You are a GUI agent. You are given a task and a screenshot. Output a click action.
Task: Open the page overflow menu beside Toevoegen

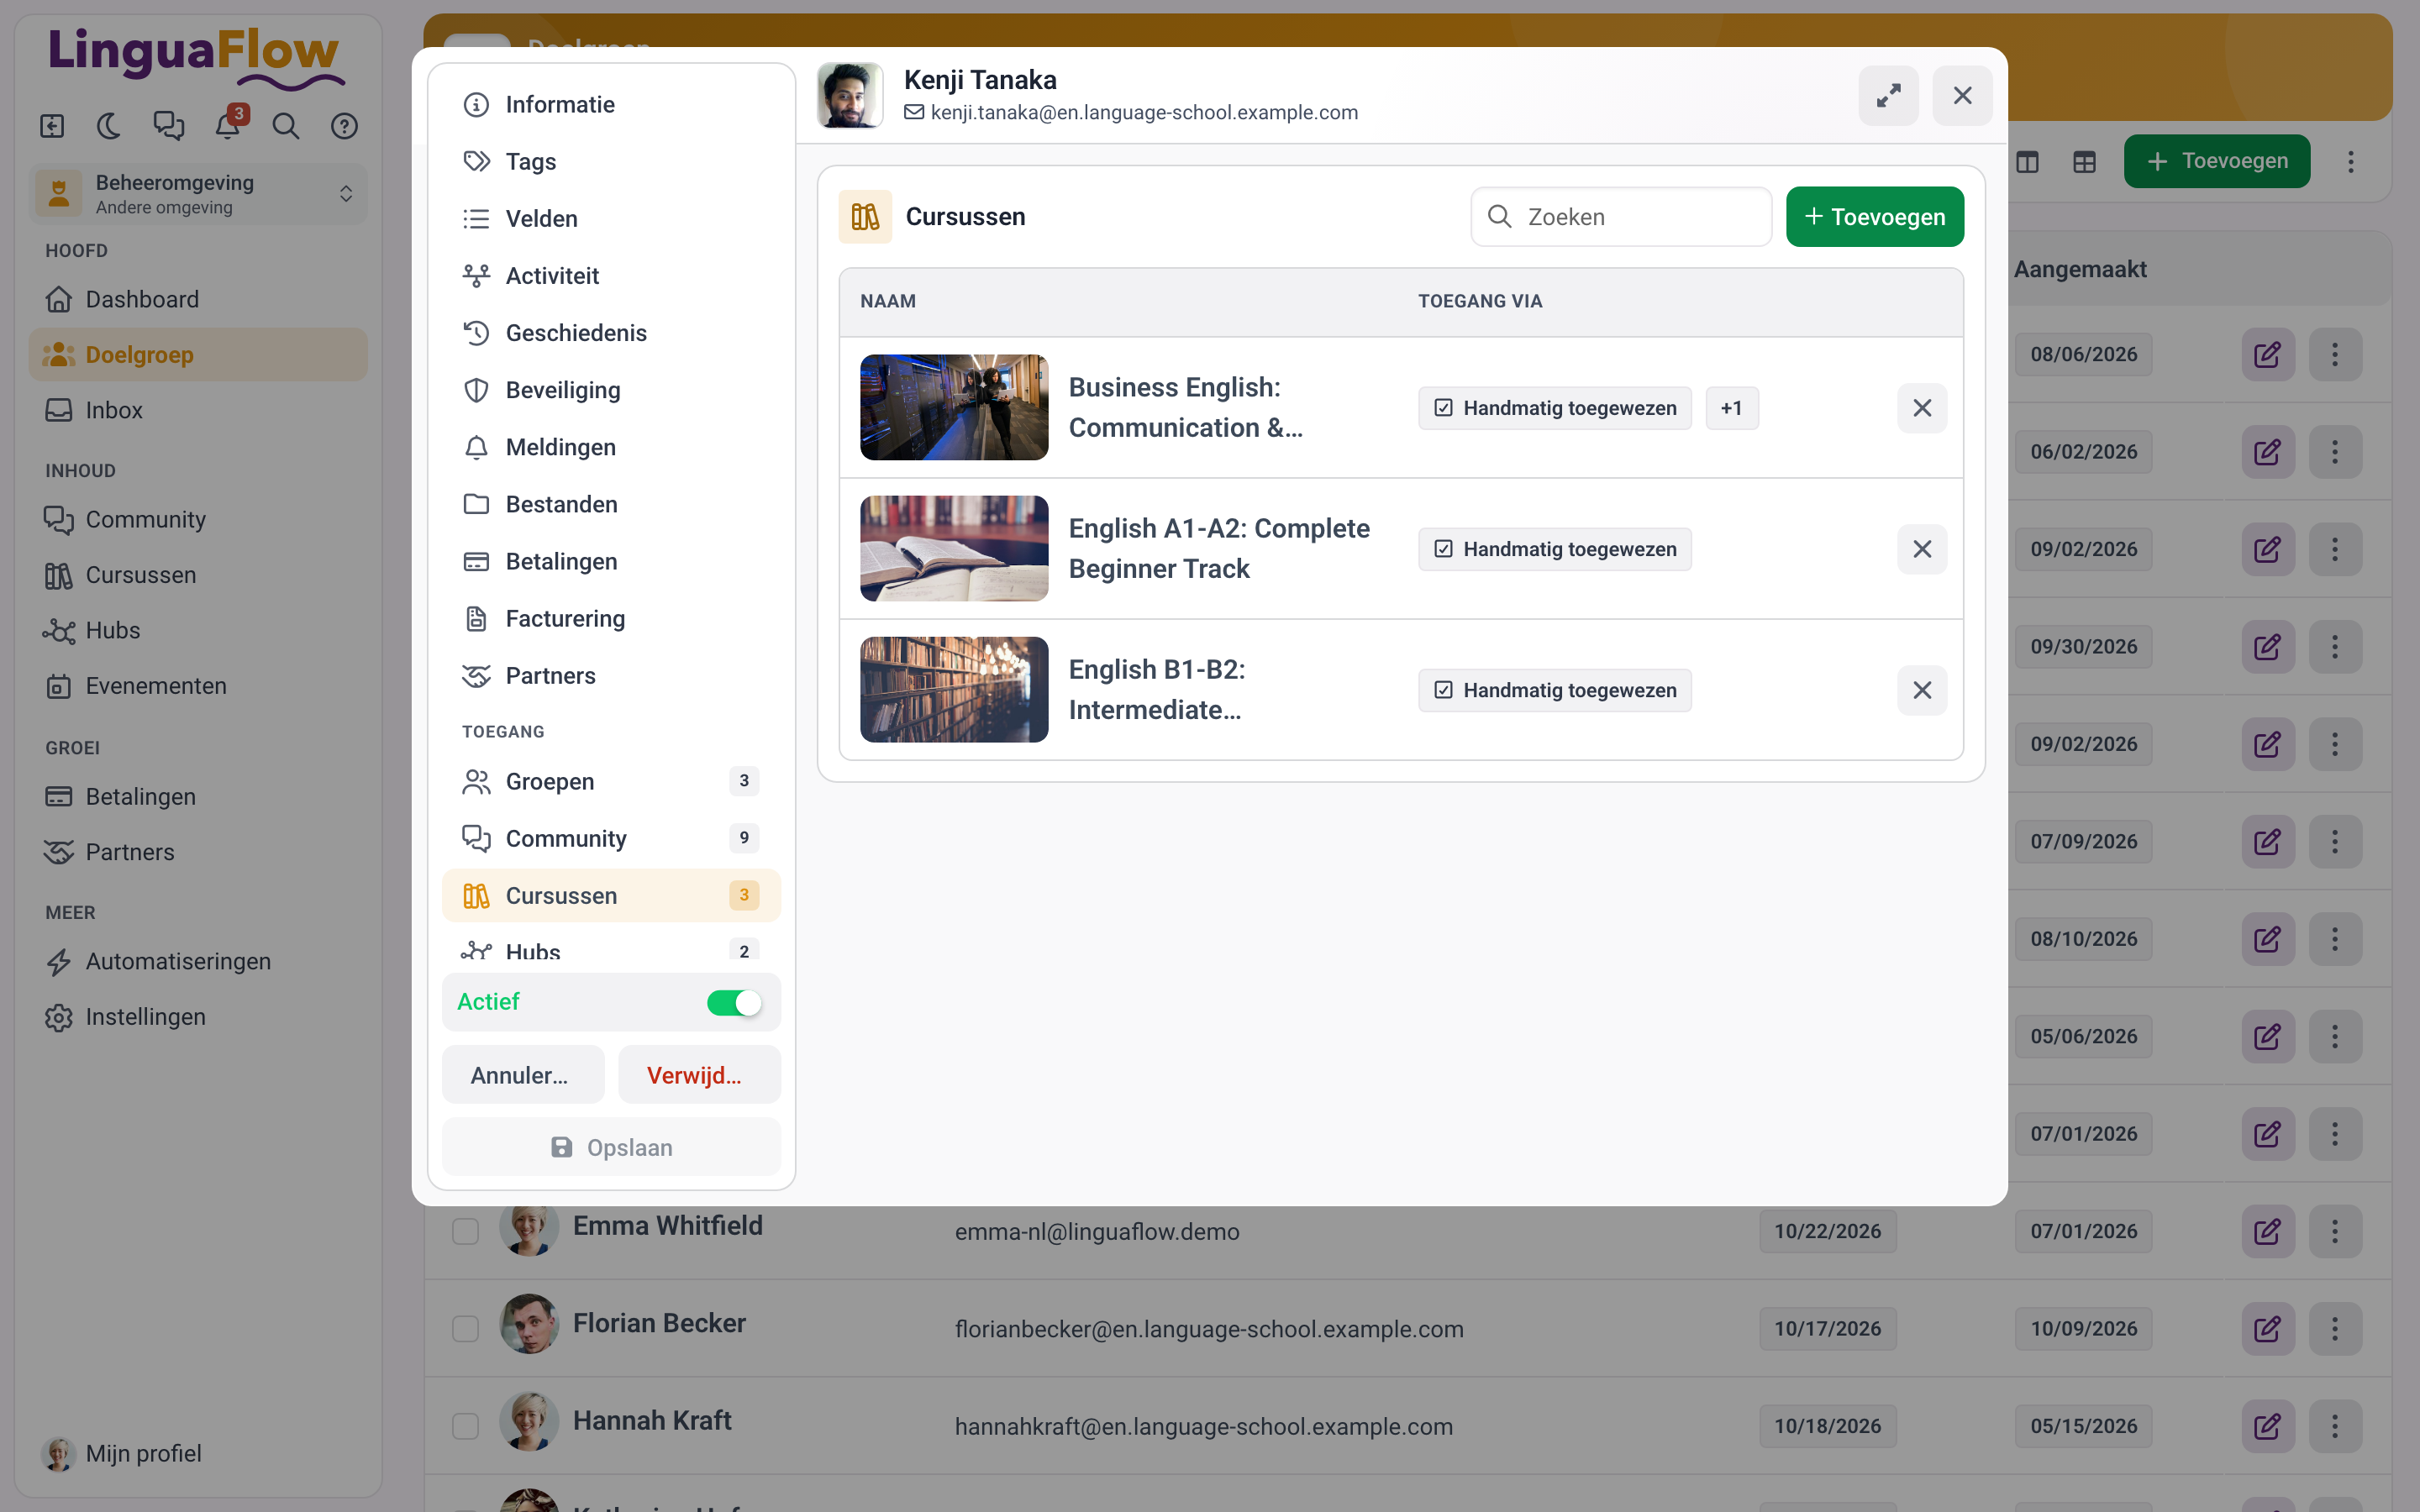(x=2351, y=162)
